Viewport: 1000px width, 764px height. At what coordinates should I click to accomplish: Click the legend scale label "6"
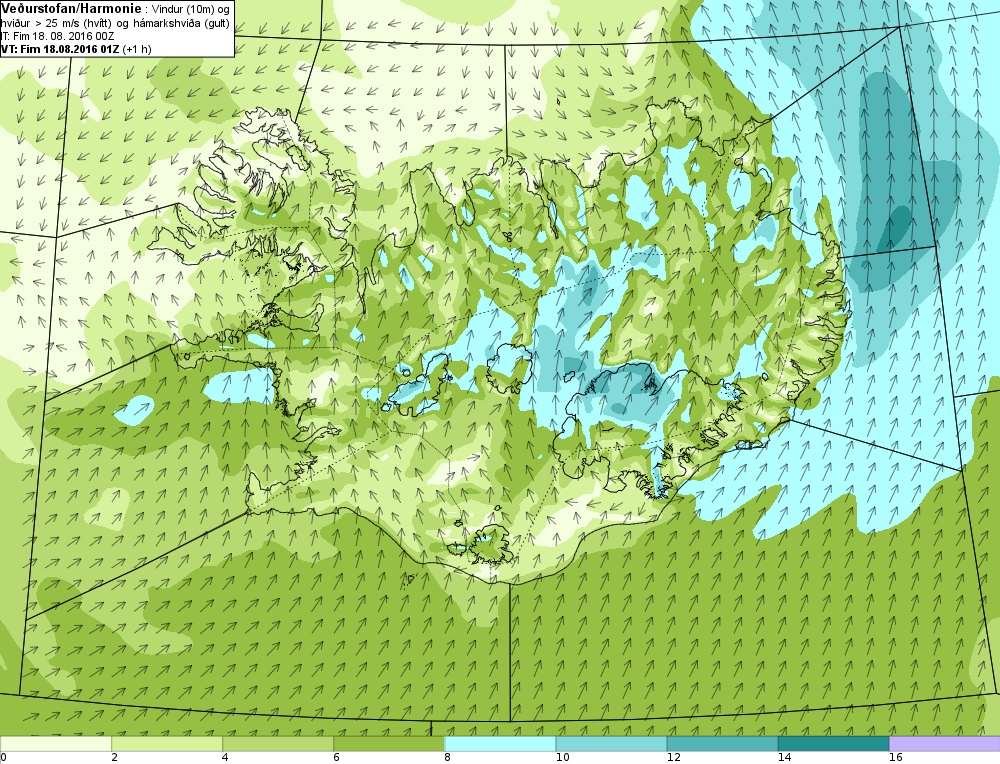pyautogui.click(x=336, y=758)
